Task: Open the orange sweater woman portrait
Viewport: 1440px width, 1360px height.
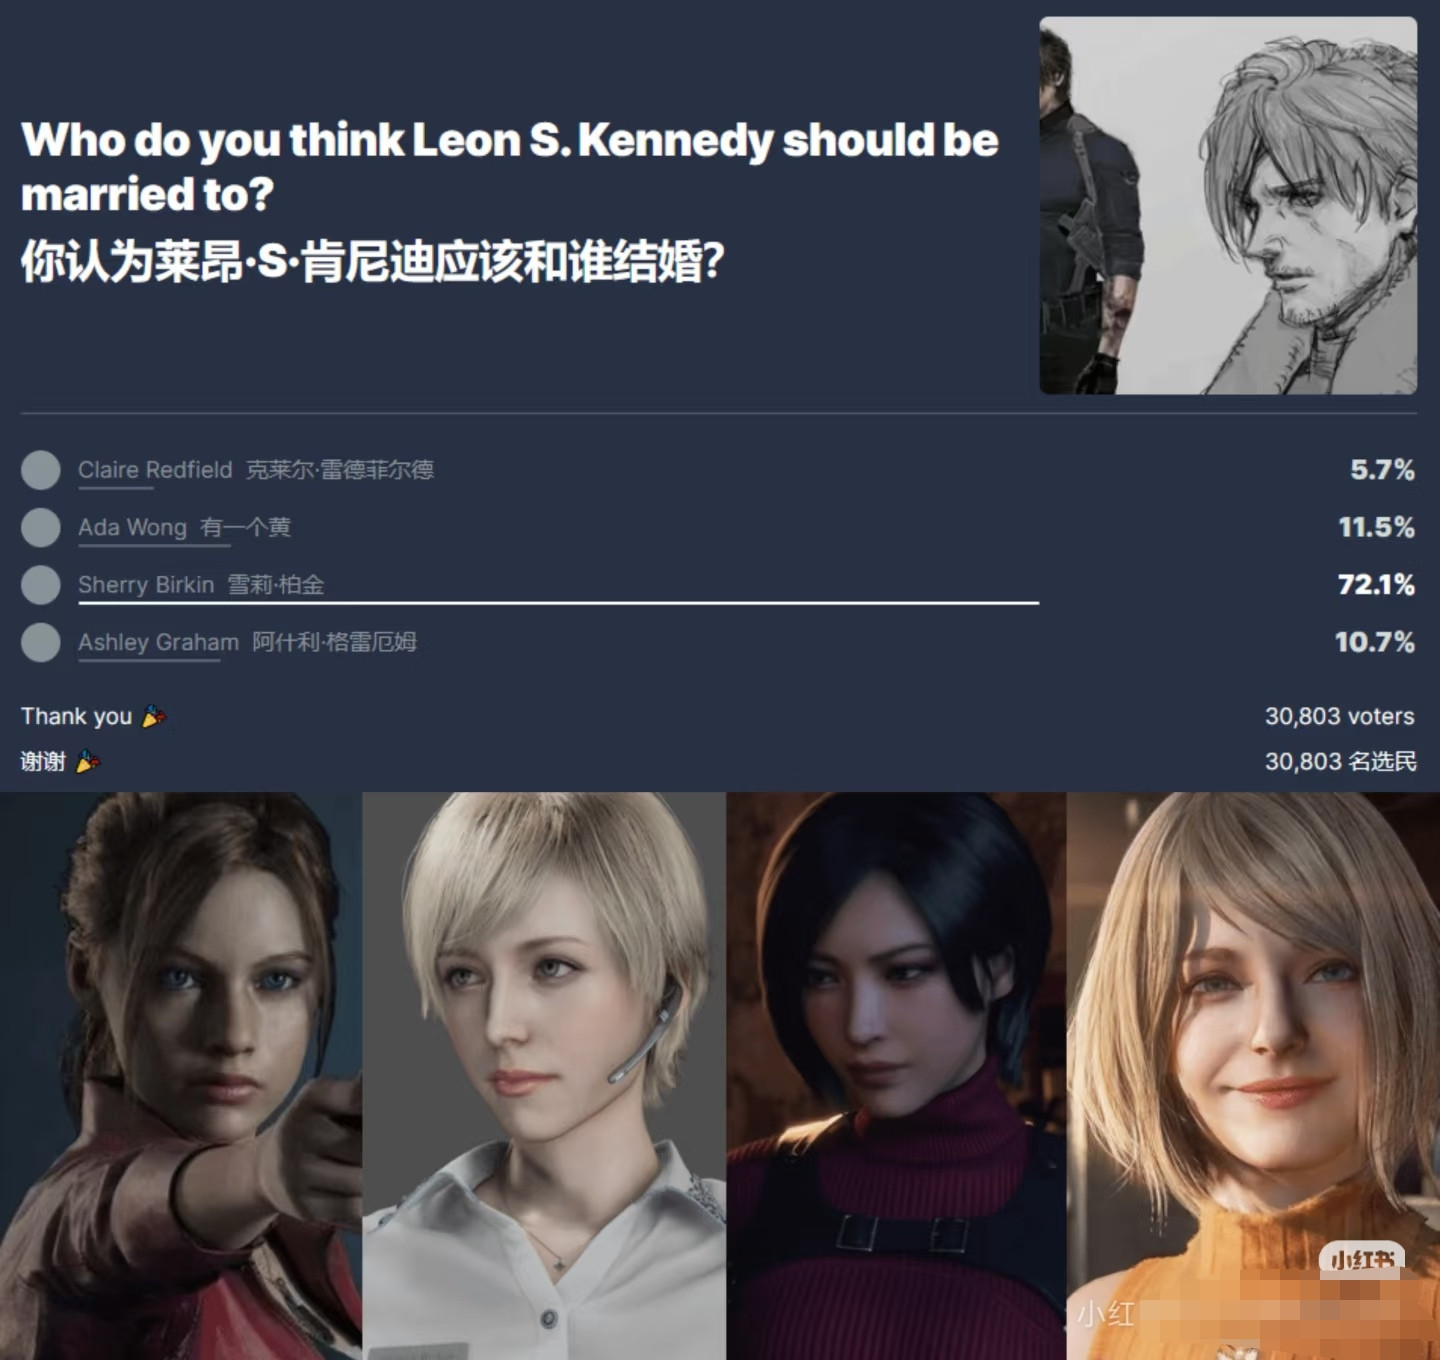Action: tap(1253, 1076)
